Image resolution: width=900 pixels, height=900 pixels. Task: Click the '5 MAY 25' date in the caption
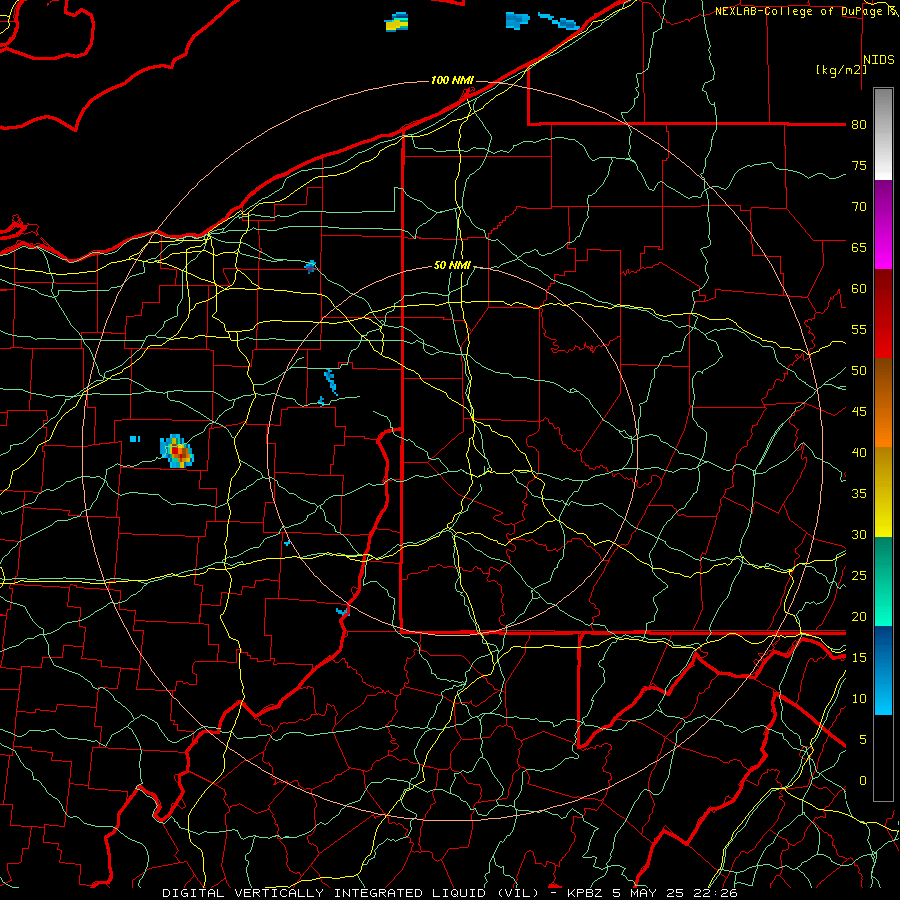pyautogui.click(x=649, y=893)
